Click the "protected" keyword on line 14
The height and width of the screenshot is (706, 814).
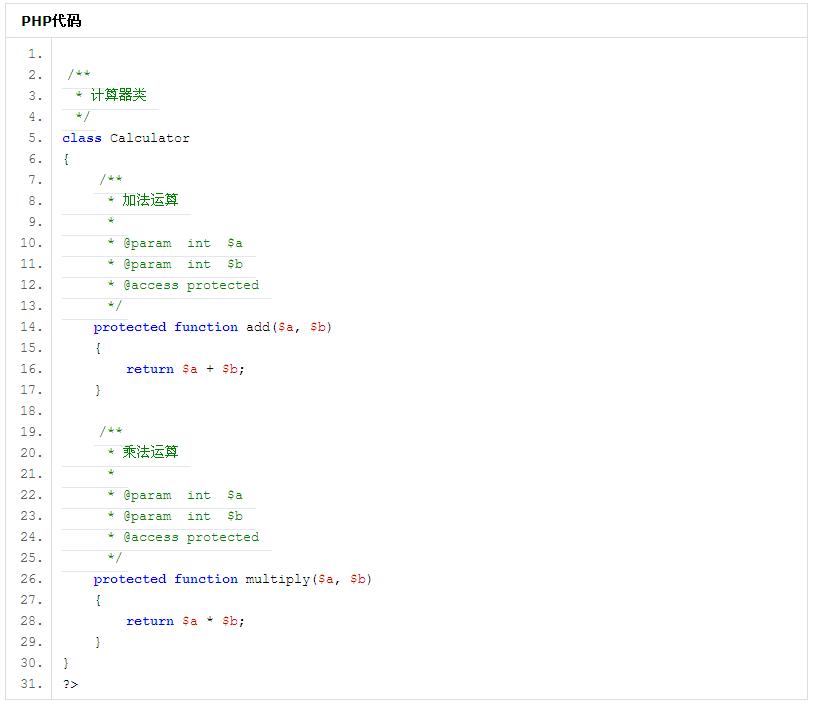[130, 327]
